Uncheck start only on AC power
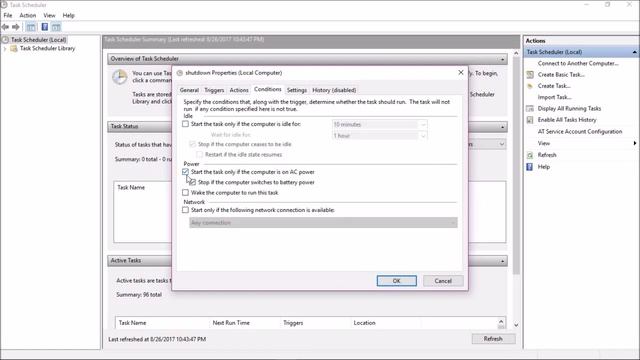This screenshot has width=640, height=360. click(x=185, y=172)
